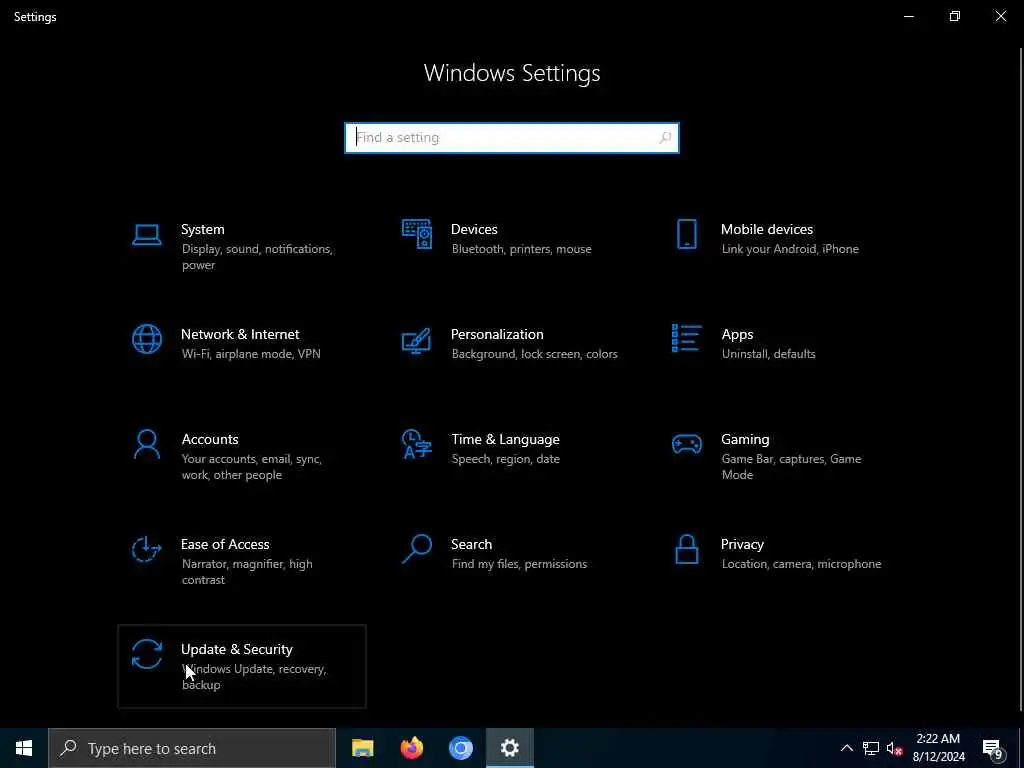Click the magnifier in Find a setting box
Image resolution: width=1024 pixels, height=768 pixels.
click(x=665, y=138)
